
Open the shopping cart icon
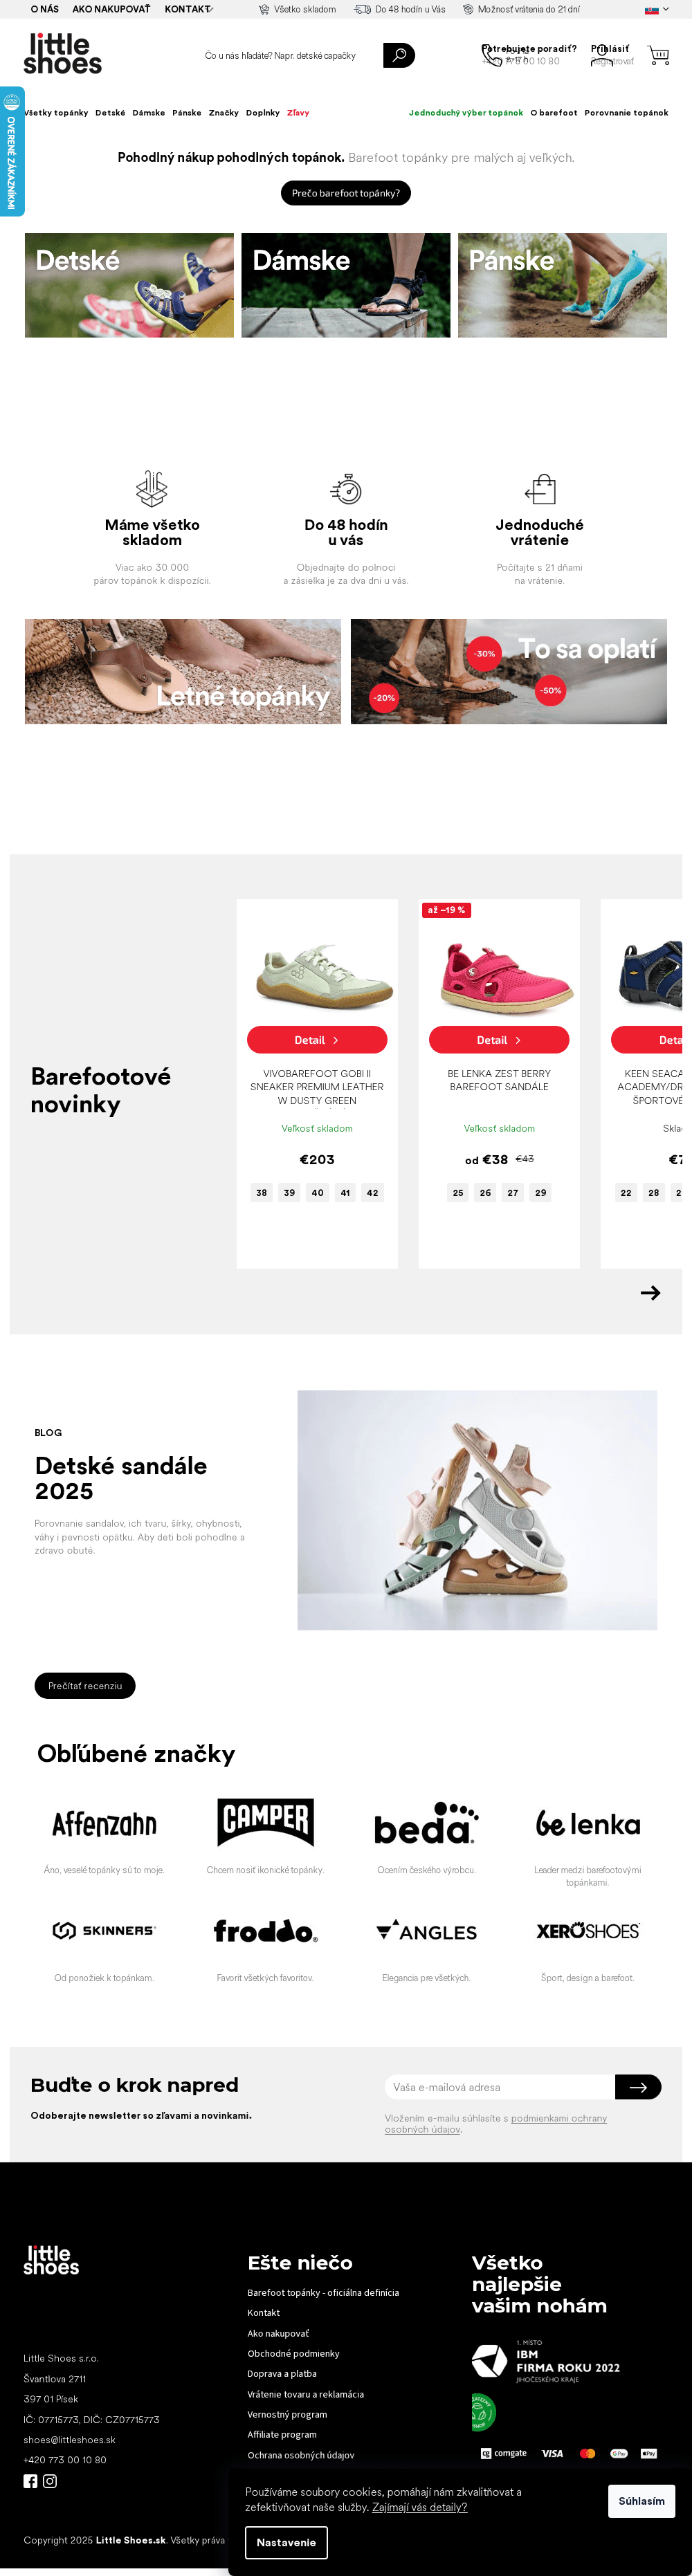click(x=658, y=55)
